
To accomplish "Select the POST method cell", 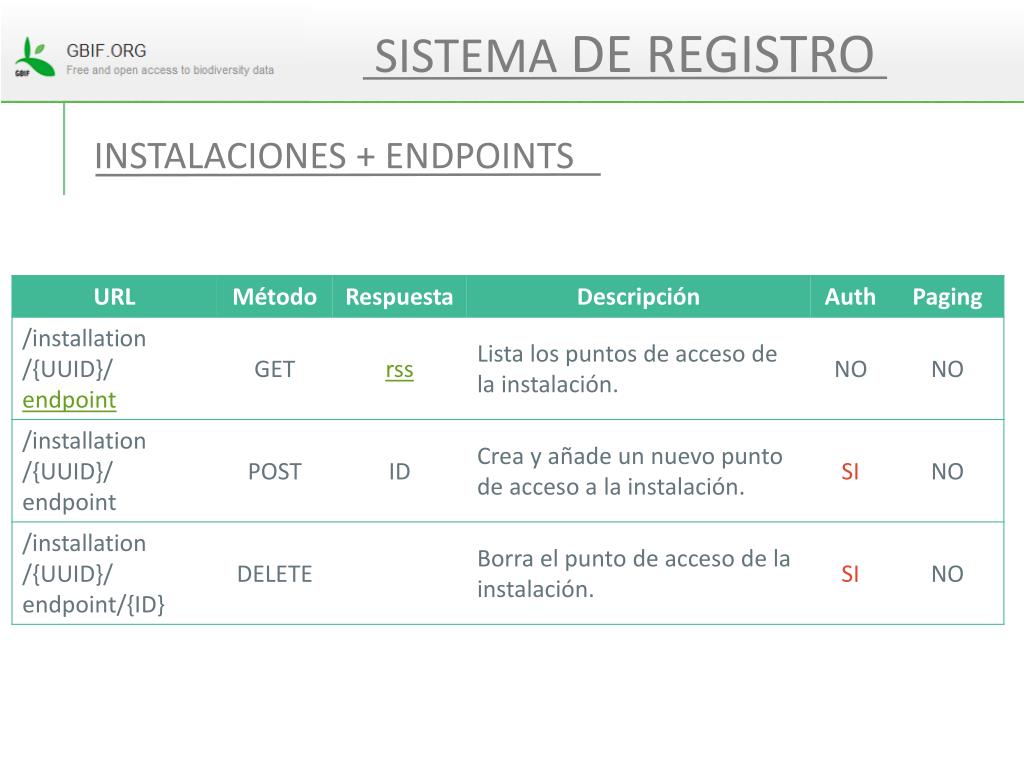I will click(274, 472).
